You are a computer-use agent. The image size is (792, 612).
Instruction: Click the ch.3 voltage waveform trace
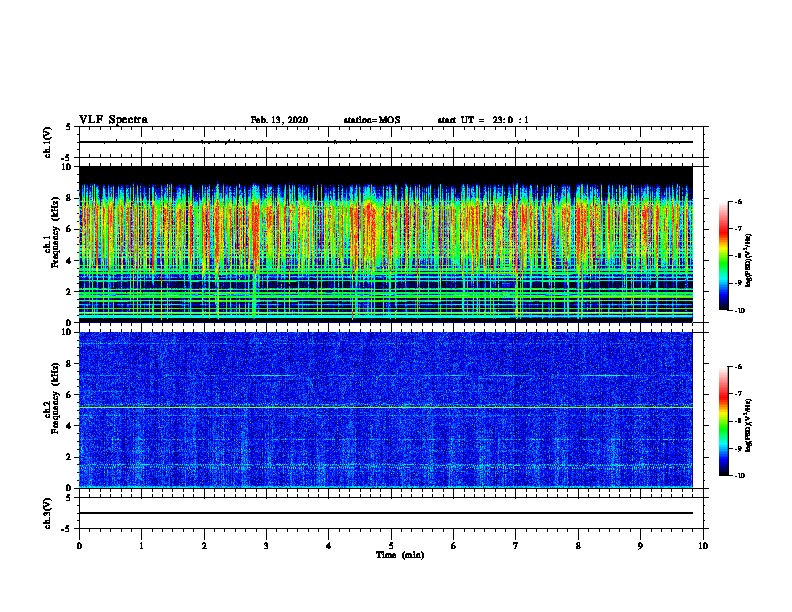coord(386,513)
